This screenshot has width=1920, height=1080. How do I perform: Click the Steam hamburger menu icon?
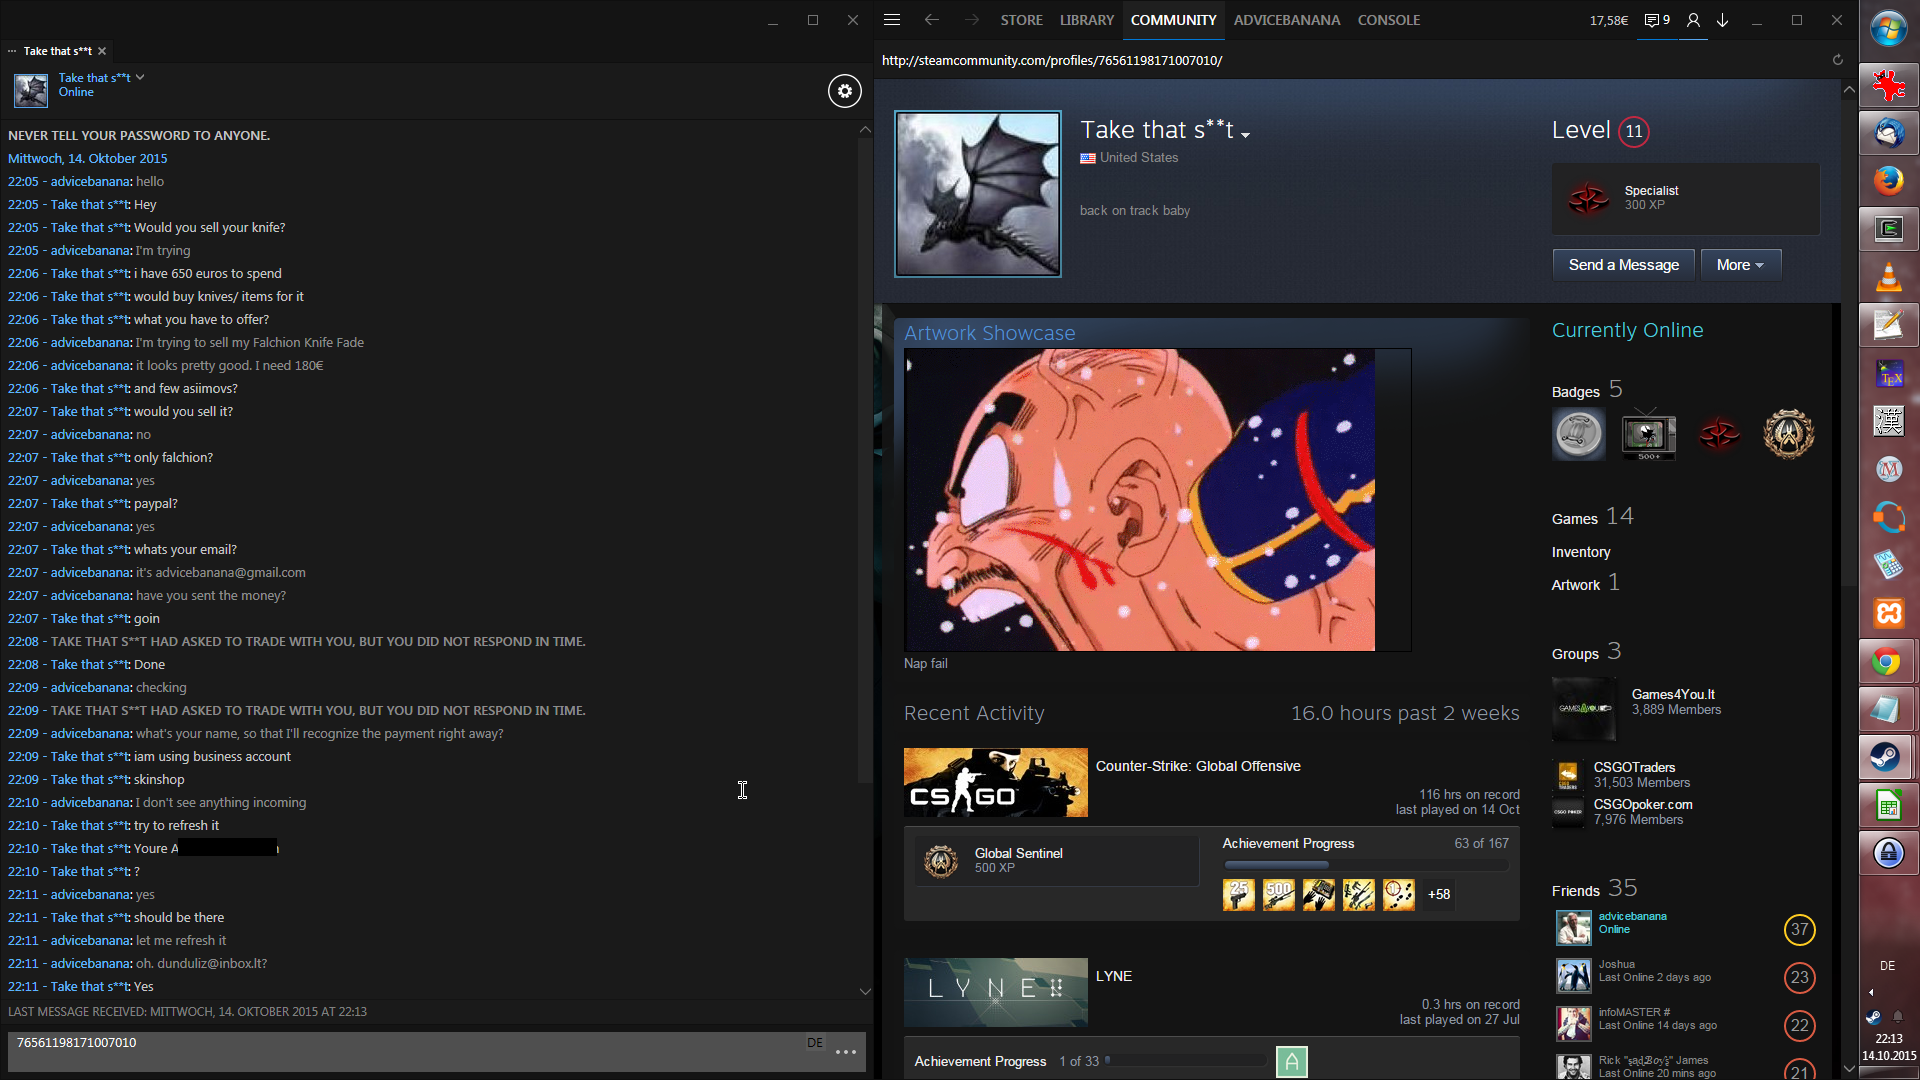tap(892, 20)
